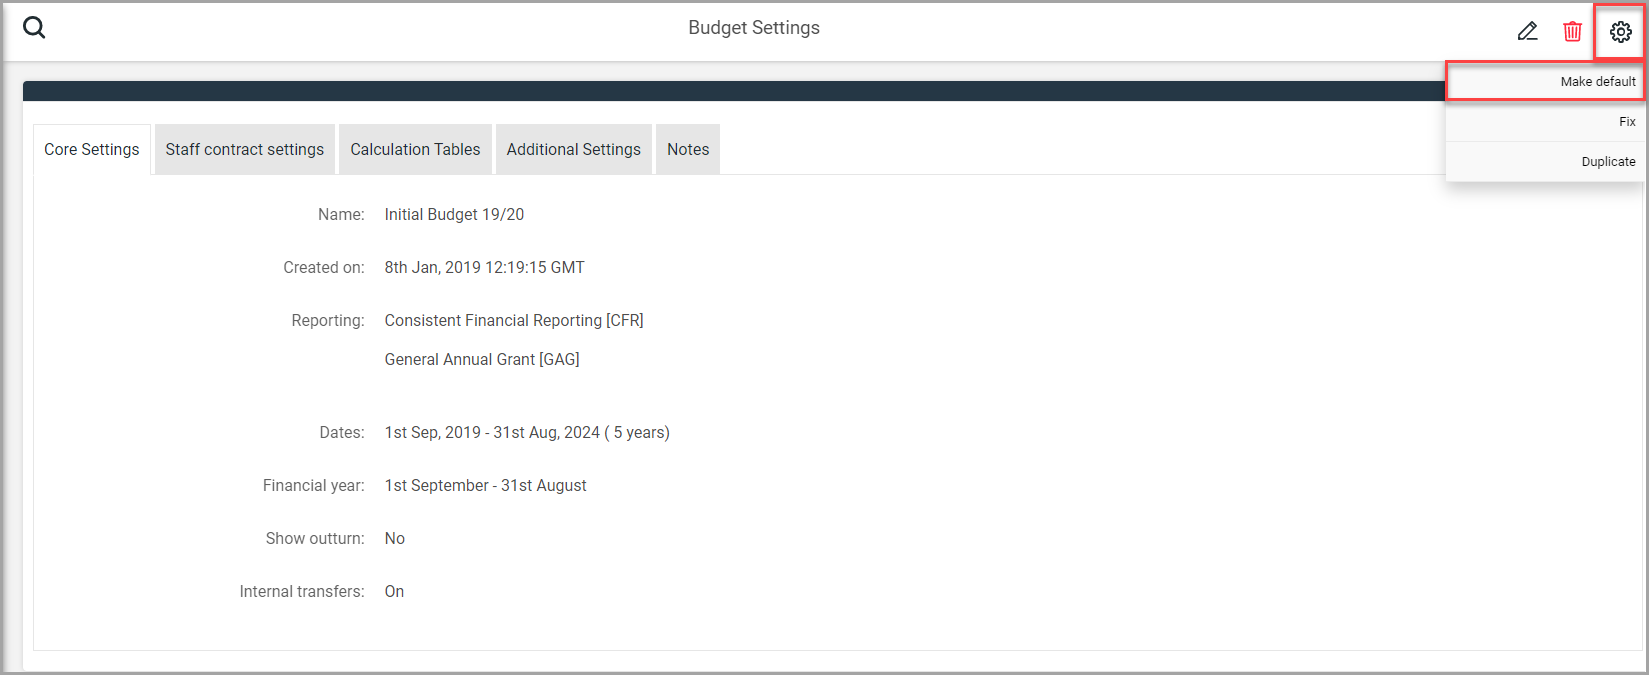The height and width of the screenshot is (675, 1649).
Task: Click the budget Dates range value
Action: coord(527,433)
